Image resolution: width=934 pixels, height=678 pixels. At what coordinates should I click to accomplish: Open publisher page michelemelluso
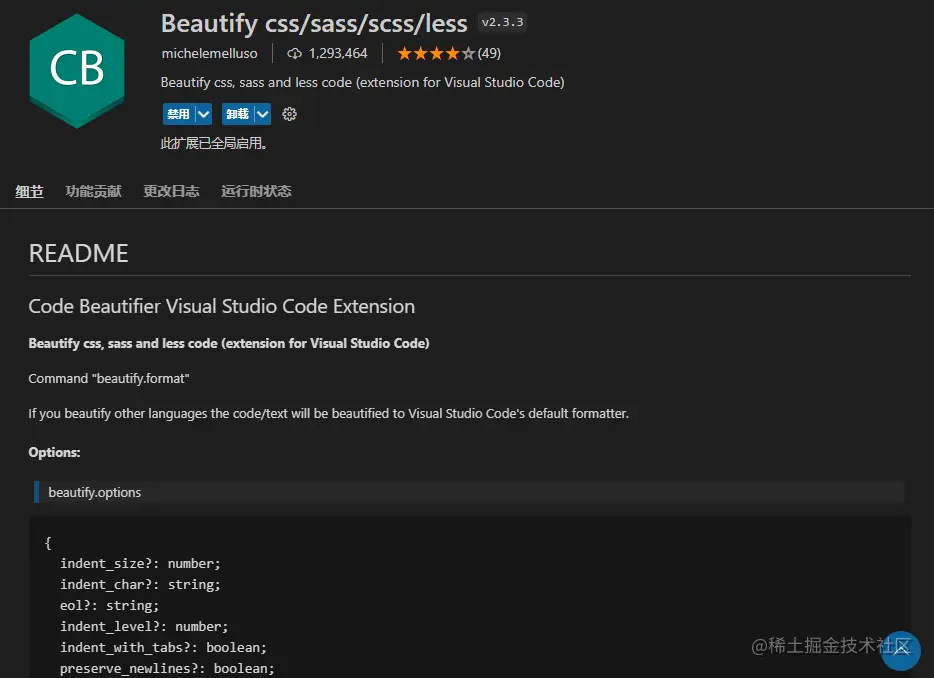(210, 53)
